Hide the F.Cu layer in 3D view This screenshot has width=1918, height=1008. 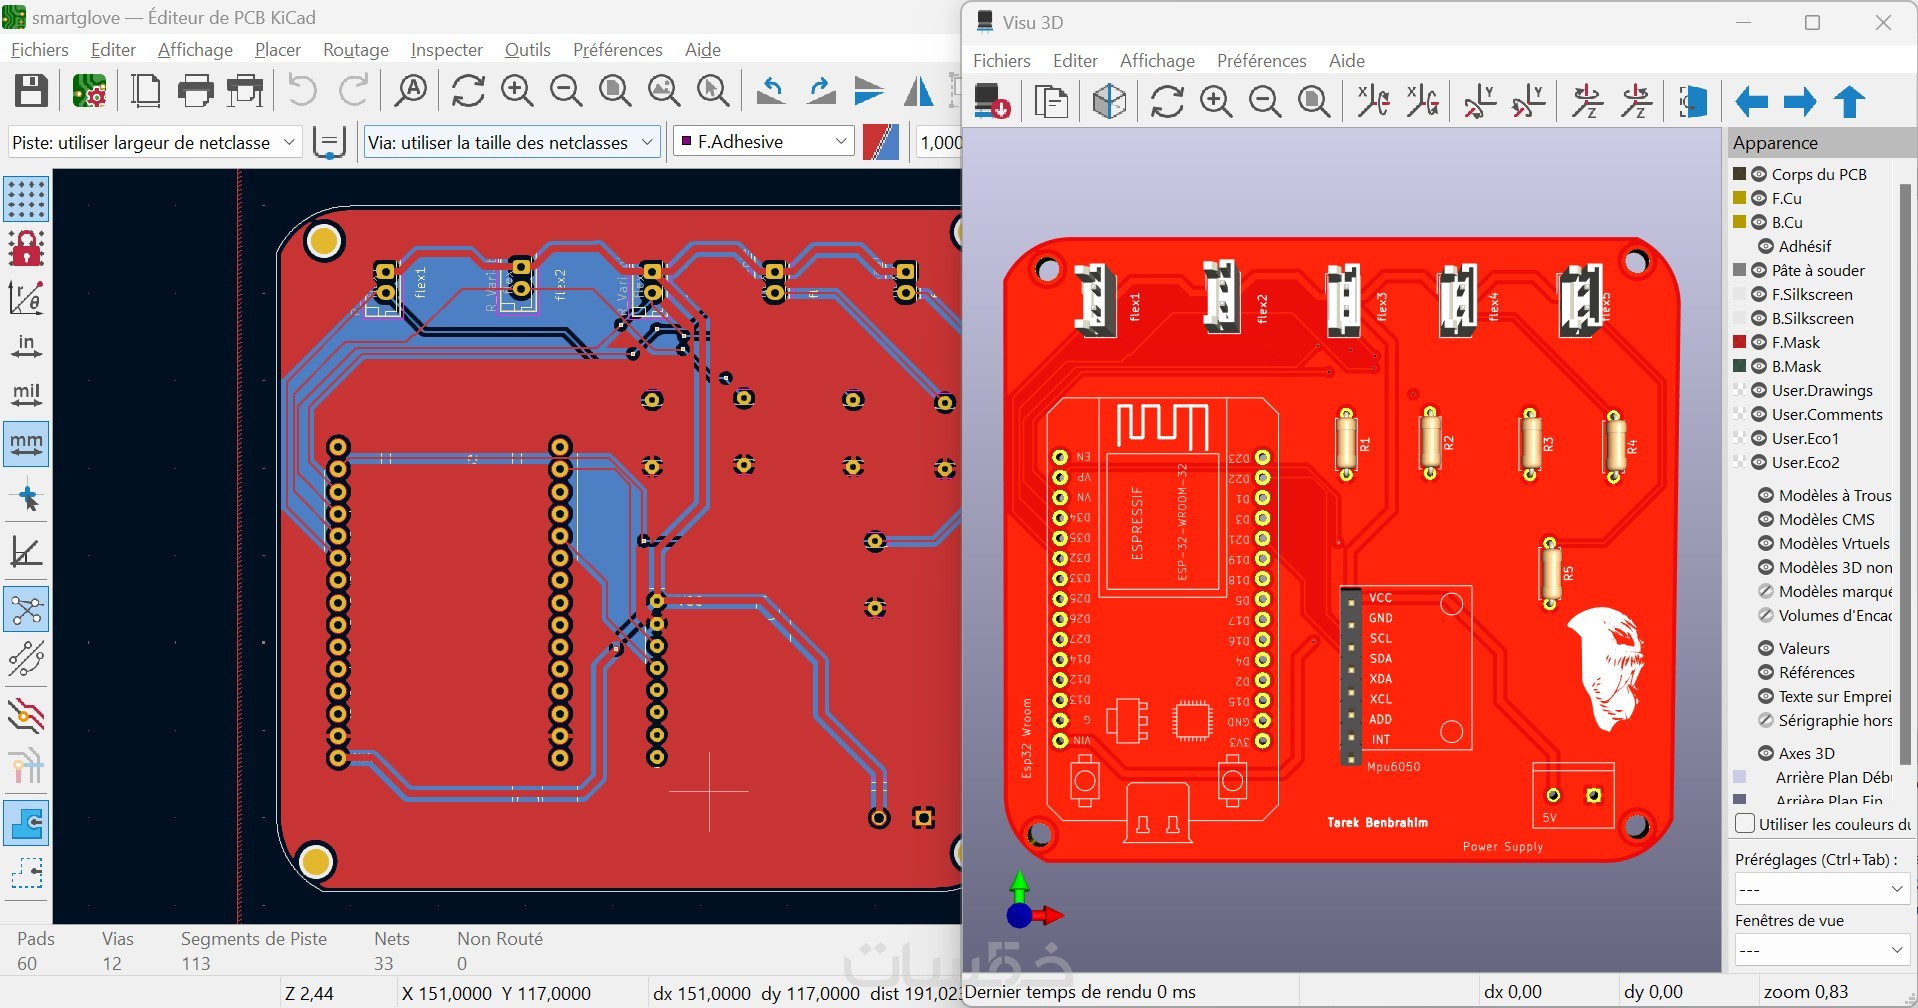click(x=1759, y=198)
